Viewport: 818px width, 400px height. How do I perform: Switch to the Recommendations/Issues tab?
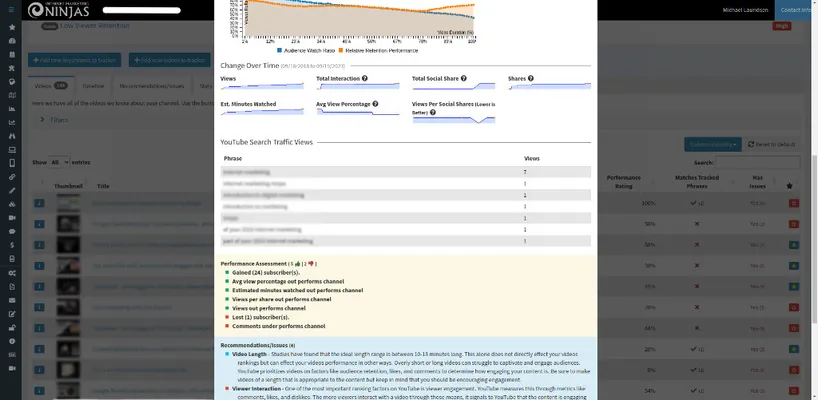pyautogui.click(x=151, y=87)
